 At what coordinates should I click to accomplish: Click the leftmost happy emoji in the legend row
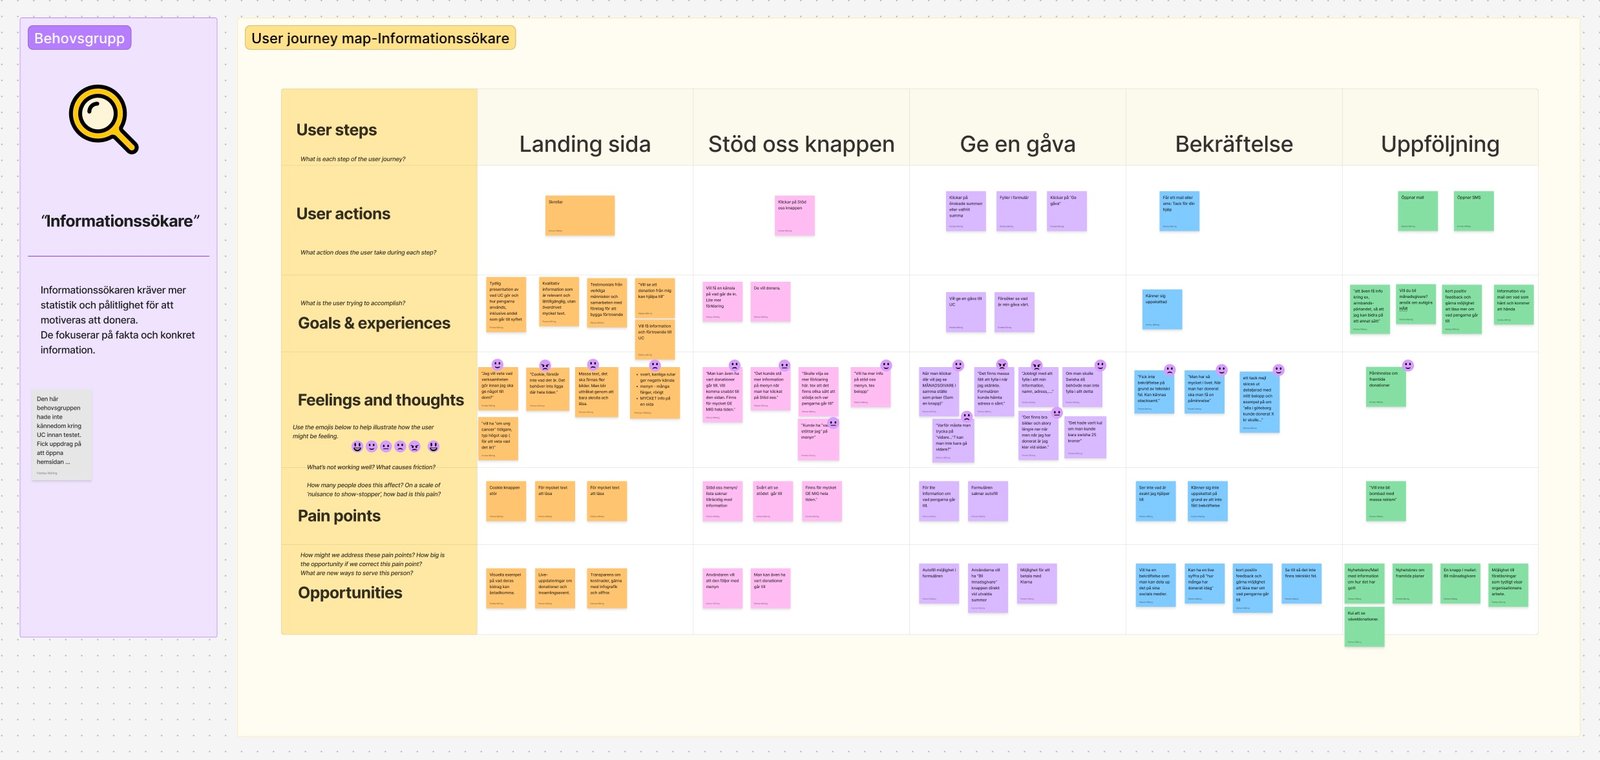[x=357, y=447]
